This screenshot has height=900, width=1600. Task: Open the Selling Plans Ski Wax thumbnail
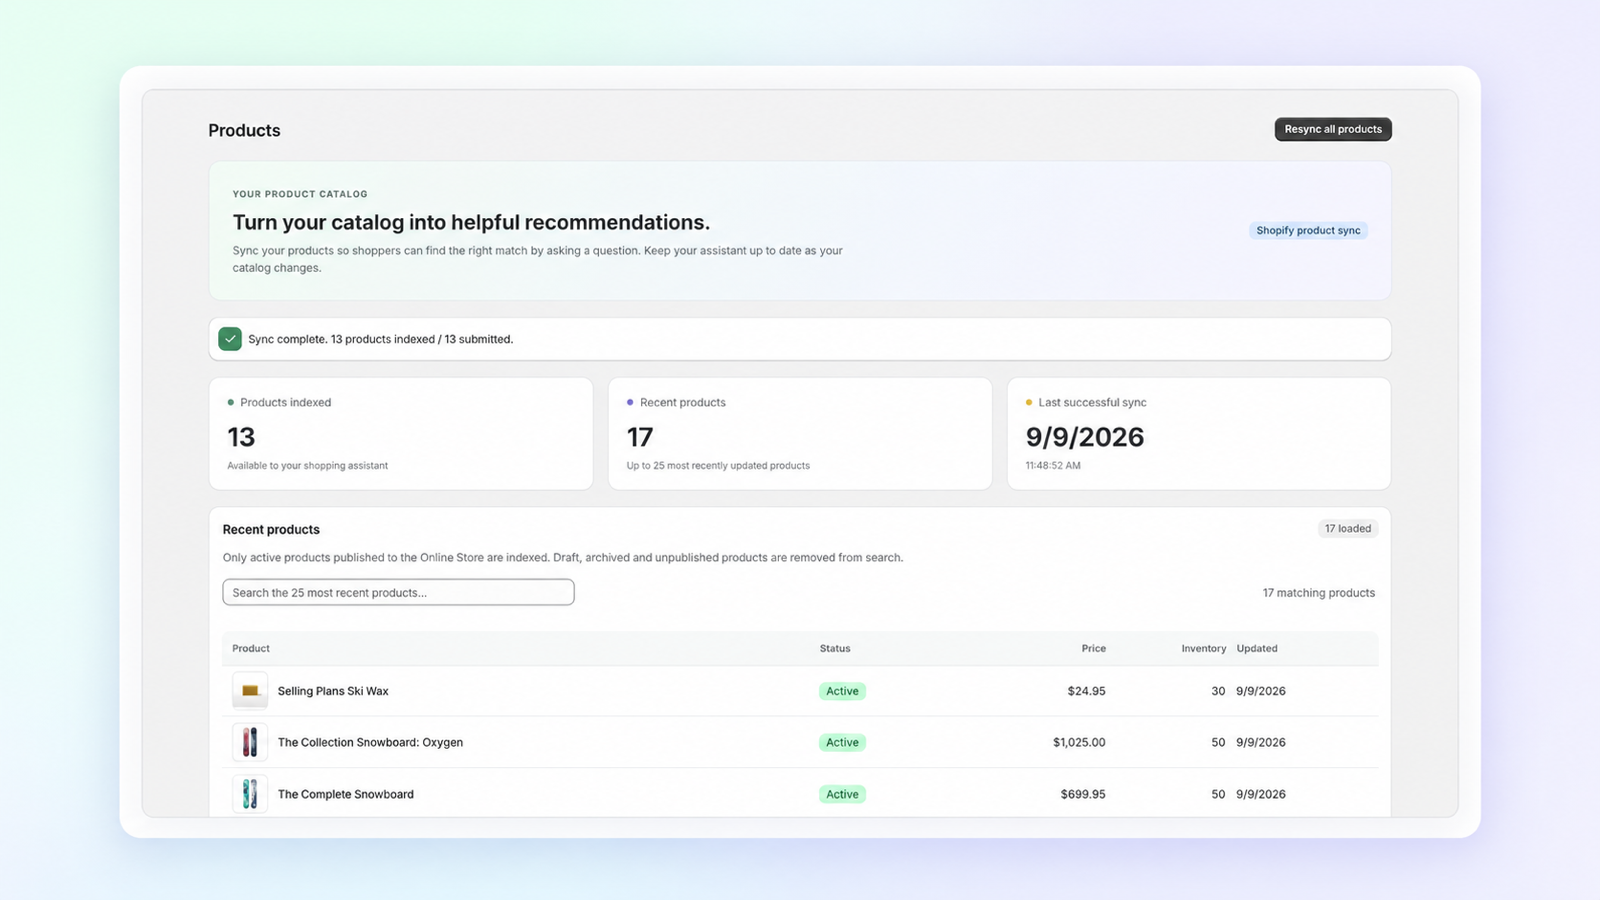[x=250, y=691]
